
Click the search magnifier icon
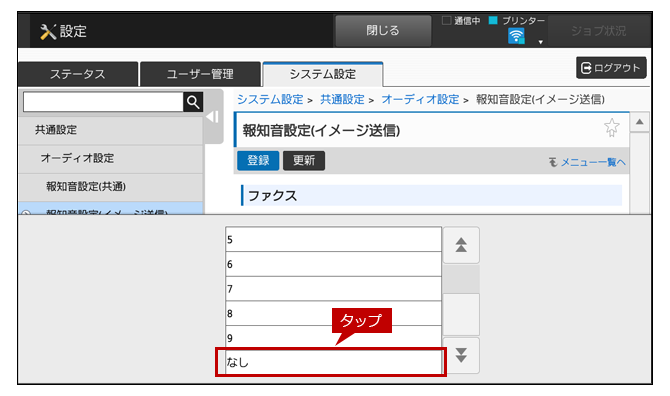193,102
